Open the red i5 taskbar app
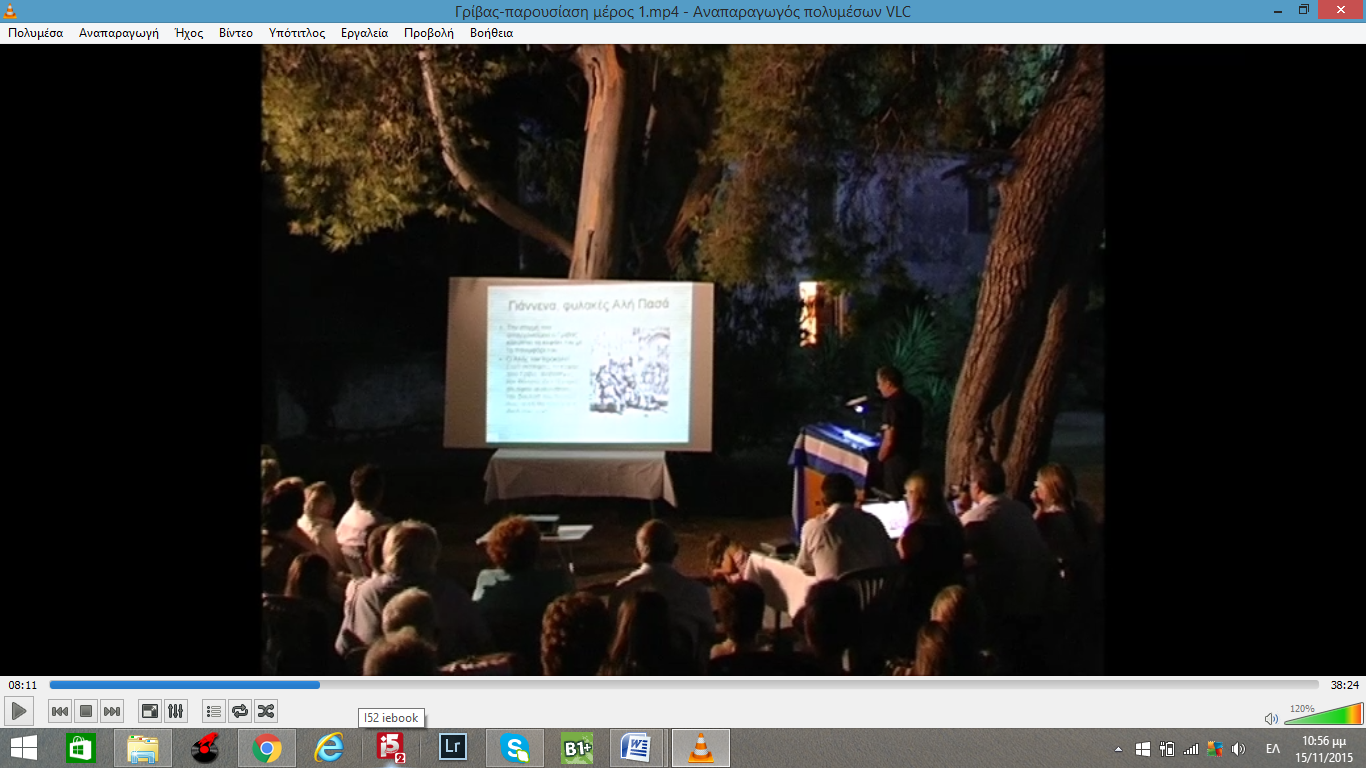The width and height of the screenshot is (1366, 768). [391, 748]
